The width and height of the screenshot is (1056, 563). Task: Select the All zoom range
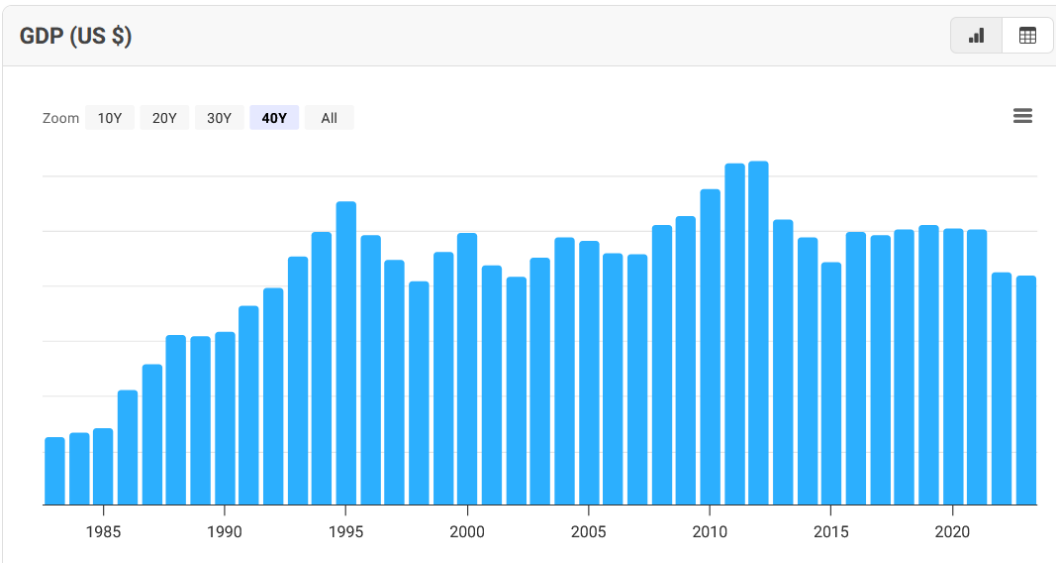pyautogui.click(x=329, y=118)
